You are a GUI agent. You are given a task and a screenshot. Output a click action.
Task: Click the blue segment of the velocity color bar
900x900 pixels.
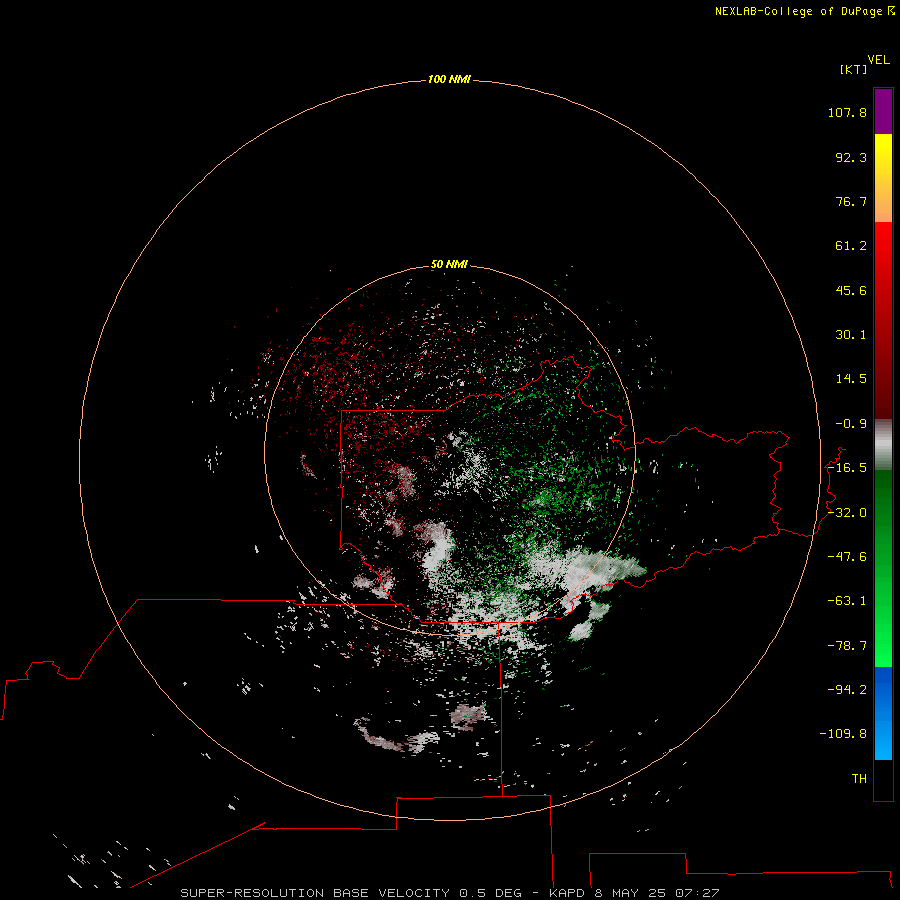(883, 713)
